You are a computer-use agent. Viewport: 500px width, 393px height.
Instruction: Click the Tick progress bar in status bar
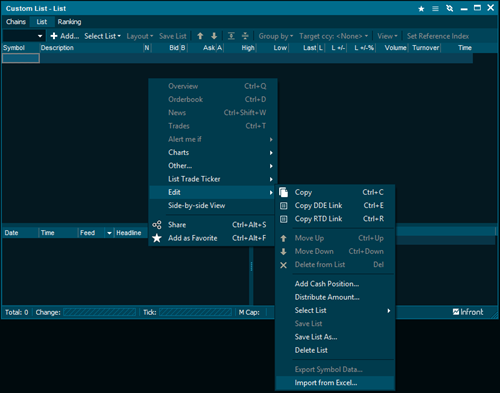coord(195,312)
